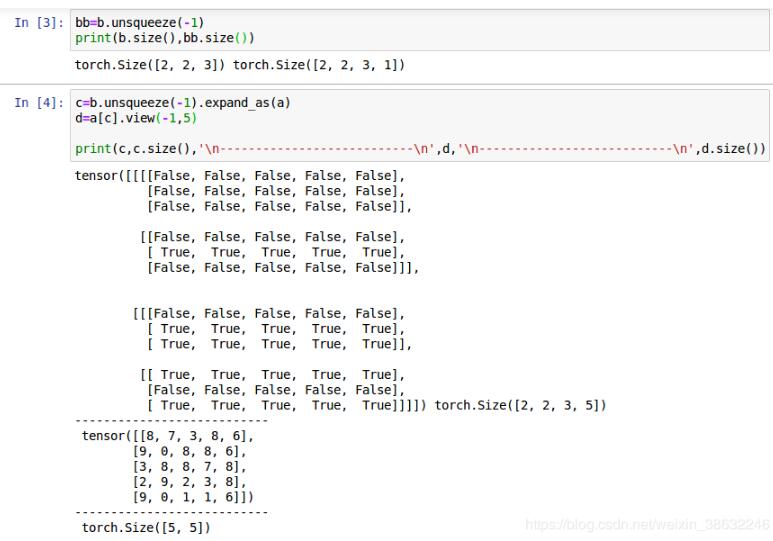773x541 pixels.
Task: Click the dashed separator above tensor([[8, 7...
Action: [171, 420]
